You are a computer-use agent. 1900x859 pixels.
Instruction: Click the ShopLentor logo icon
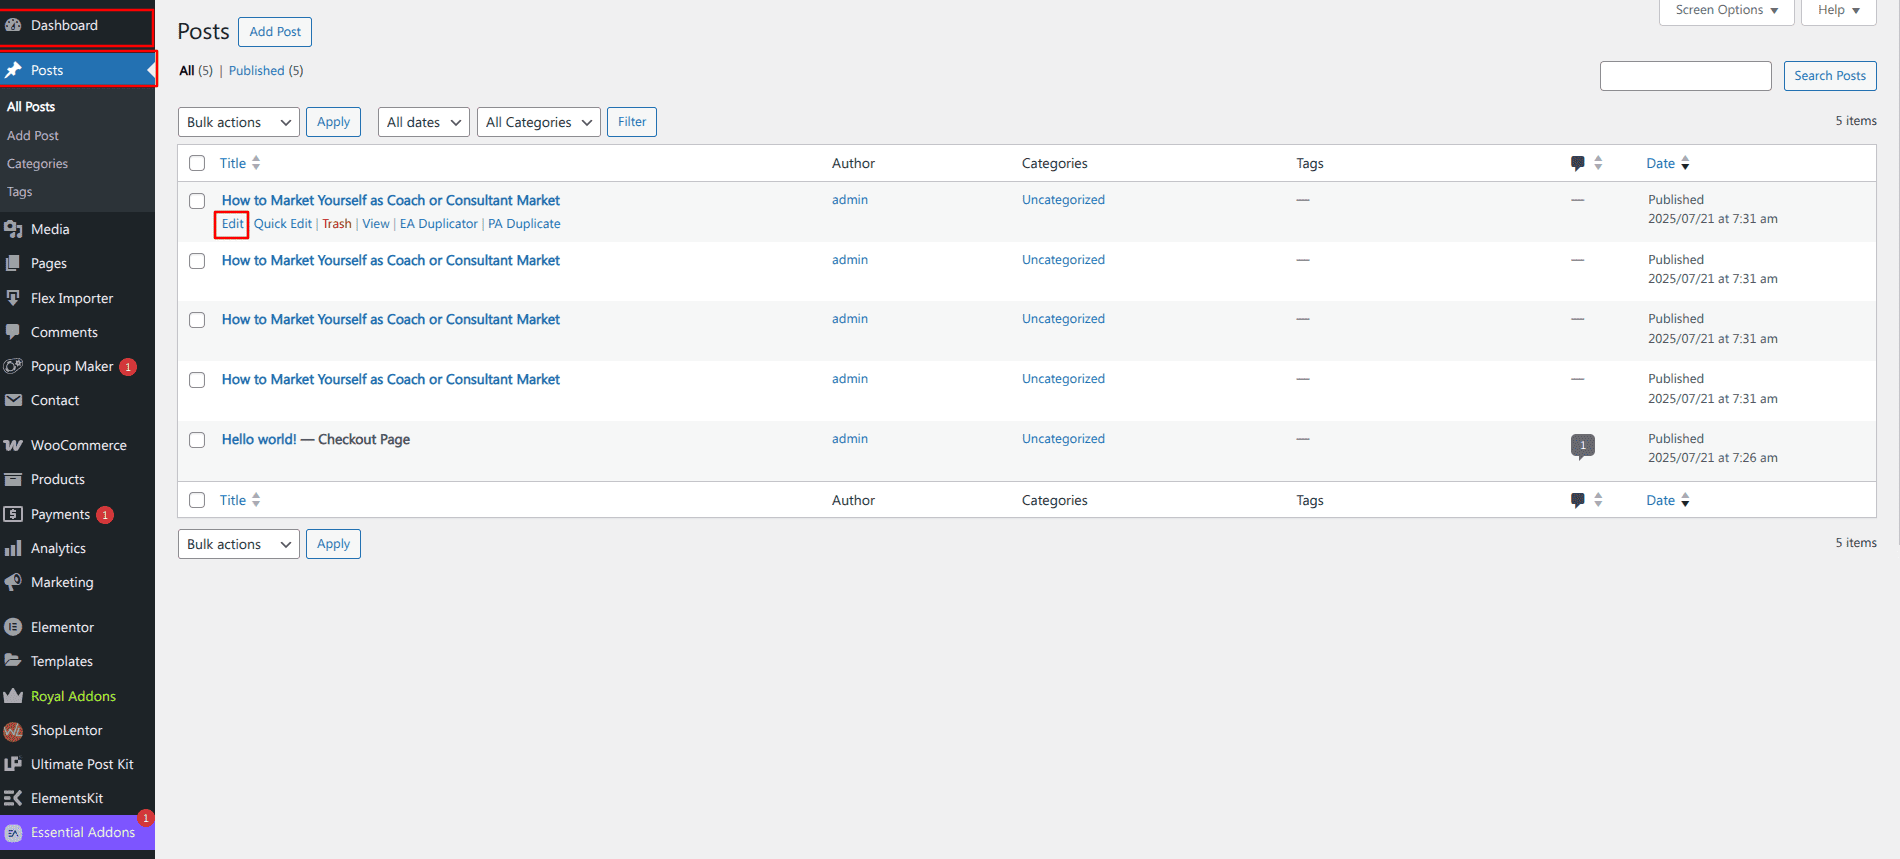13,730
